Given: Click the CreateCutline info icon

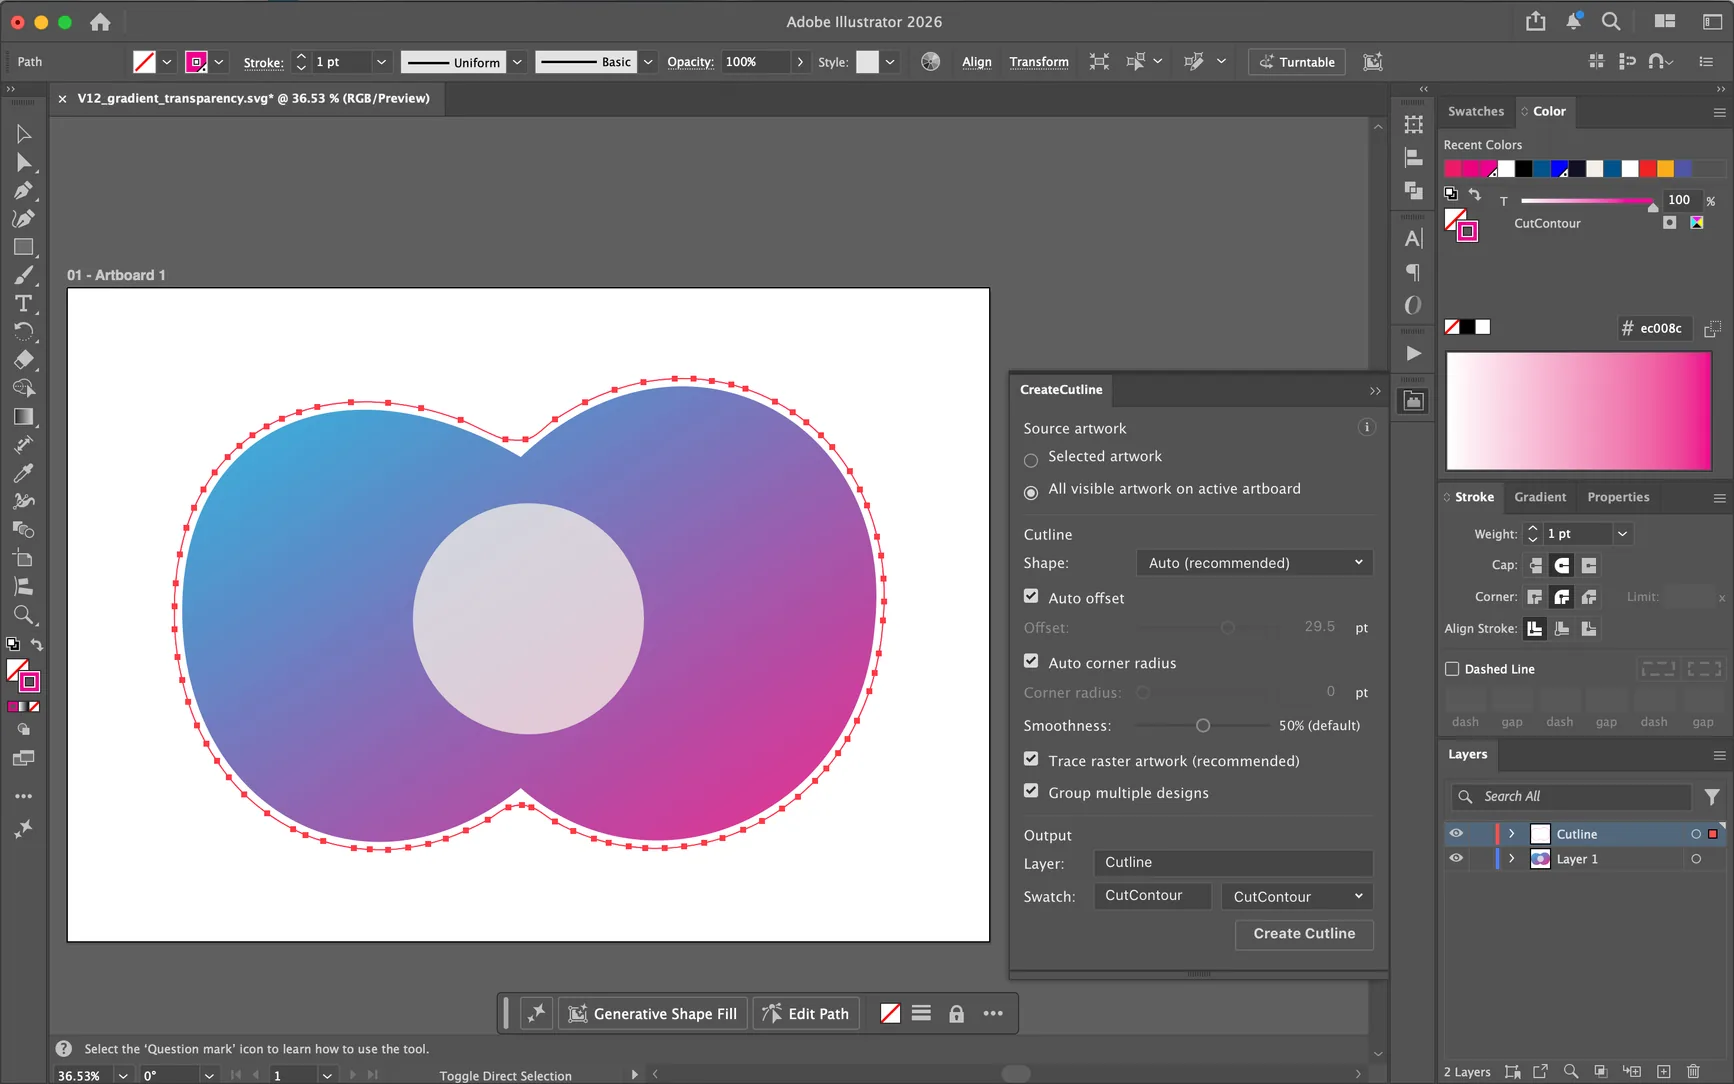Looking at the screenshot, I should point(1366,427).
